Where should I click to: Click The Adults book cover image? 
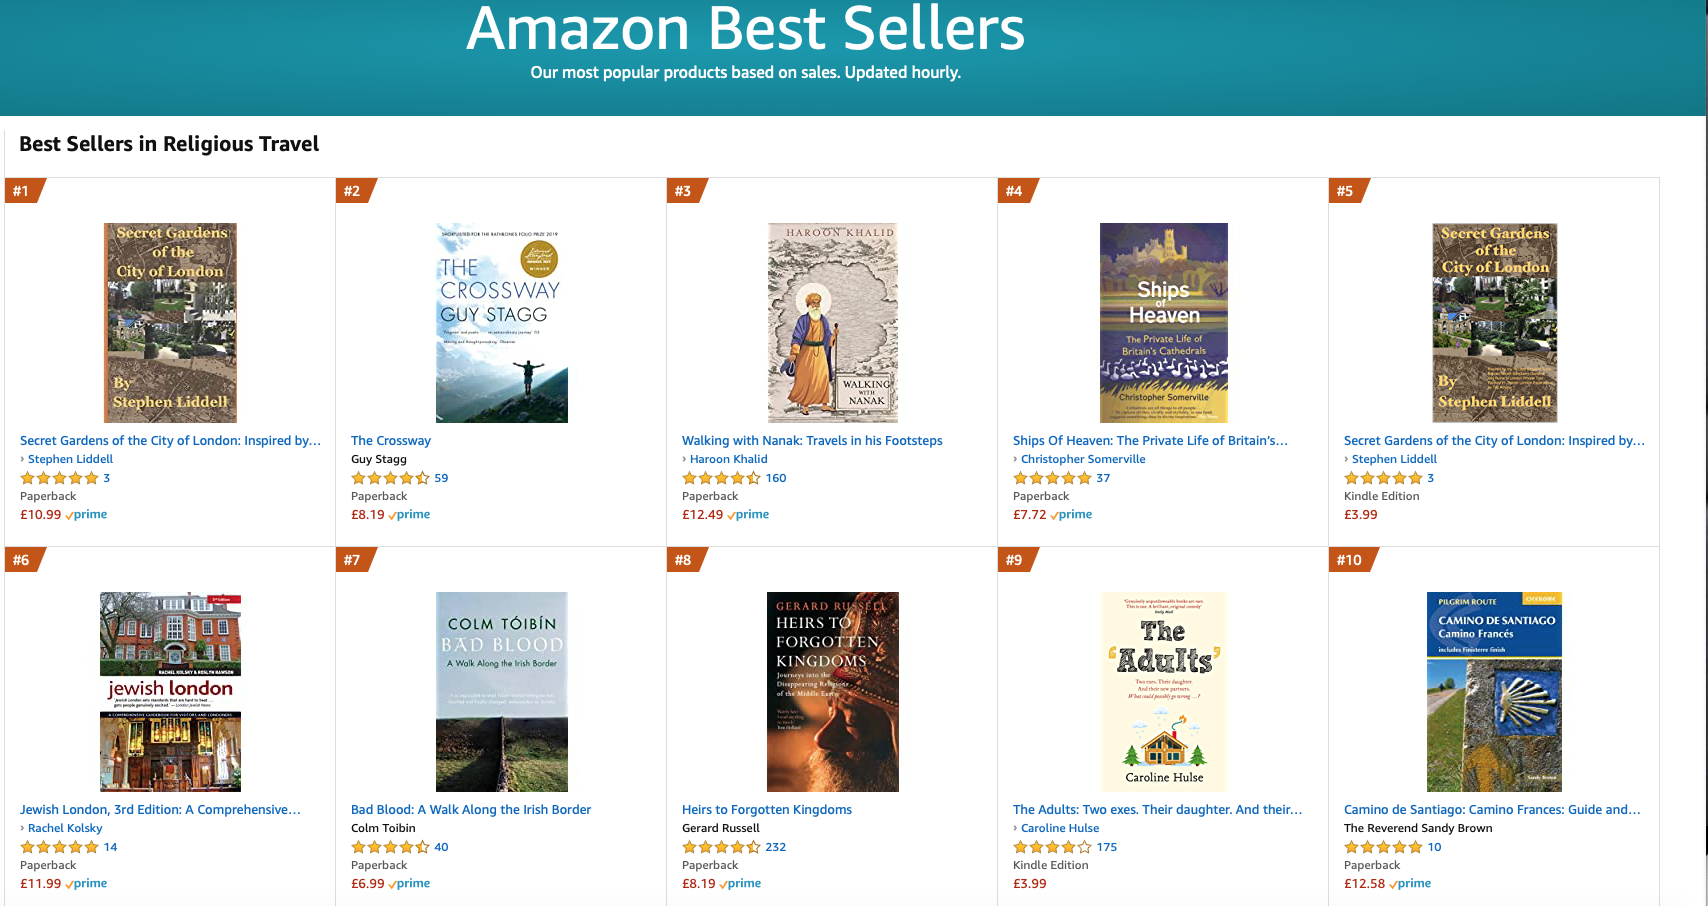point(1163,691)
